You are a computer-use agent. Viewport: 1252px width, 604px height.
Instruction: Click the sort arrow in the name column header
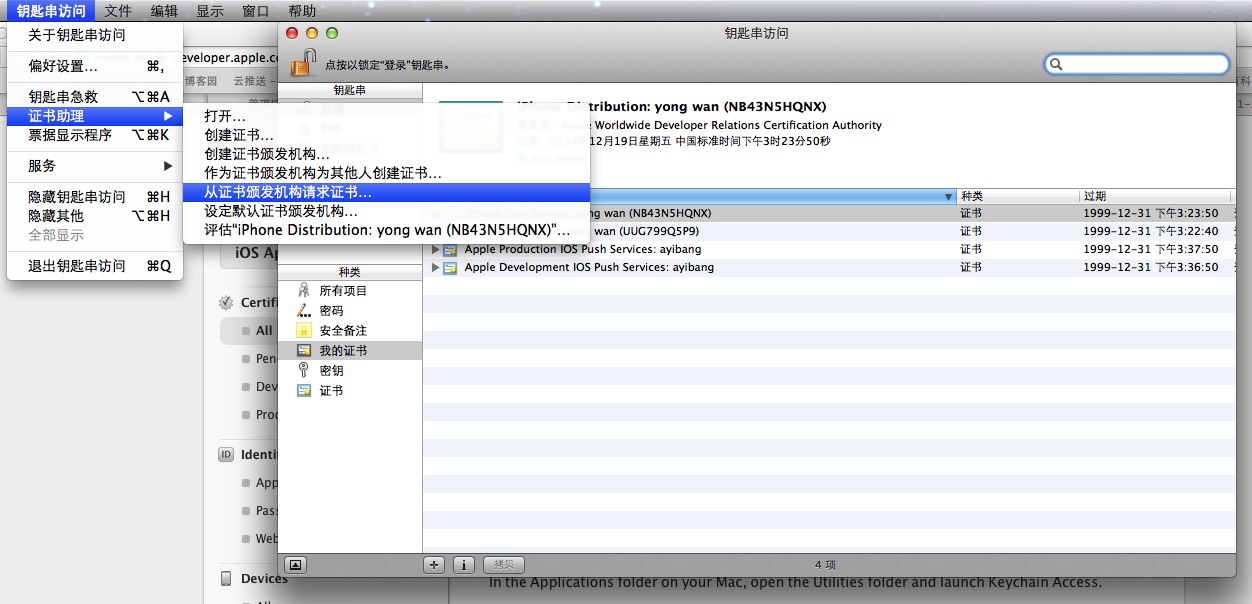click(x=948, y=196)
